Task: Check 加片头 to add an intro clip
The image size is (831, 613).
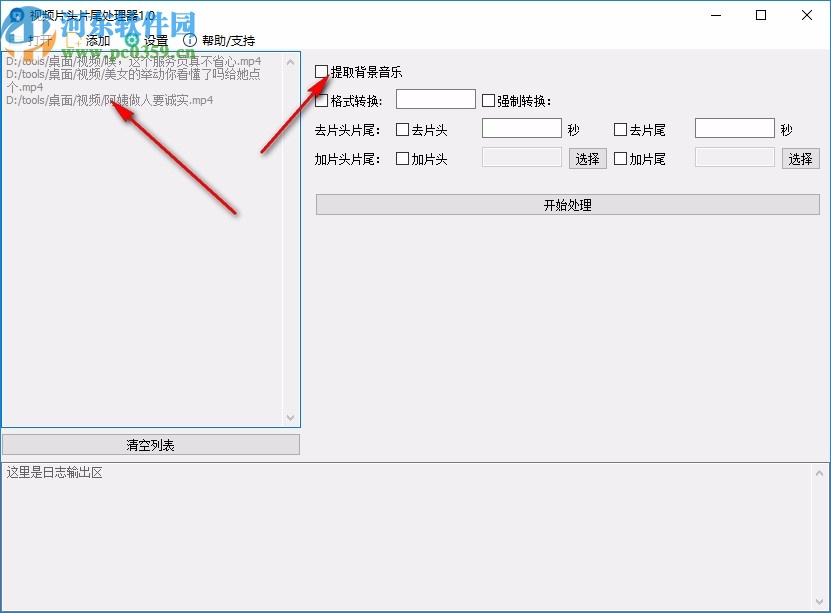Action: pyautogui.click(x=403, y=158)
